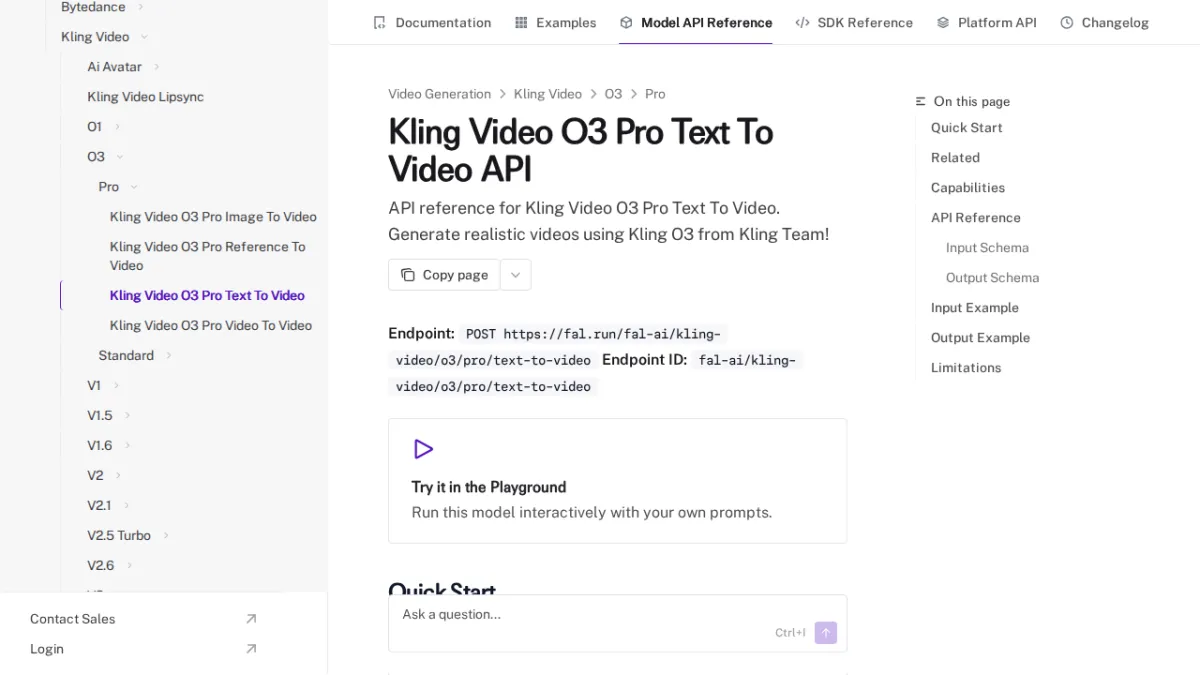Jump to Capabilities section
The image size is (1200, 675).
[968, 188]
